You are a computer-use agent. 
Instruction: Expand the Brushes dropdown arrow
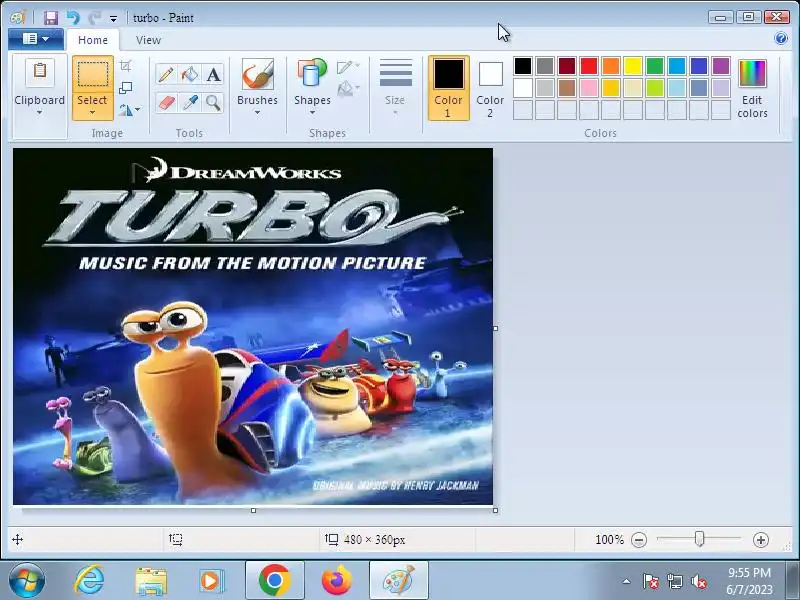[x=257, y=113]
